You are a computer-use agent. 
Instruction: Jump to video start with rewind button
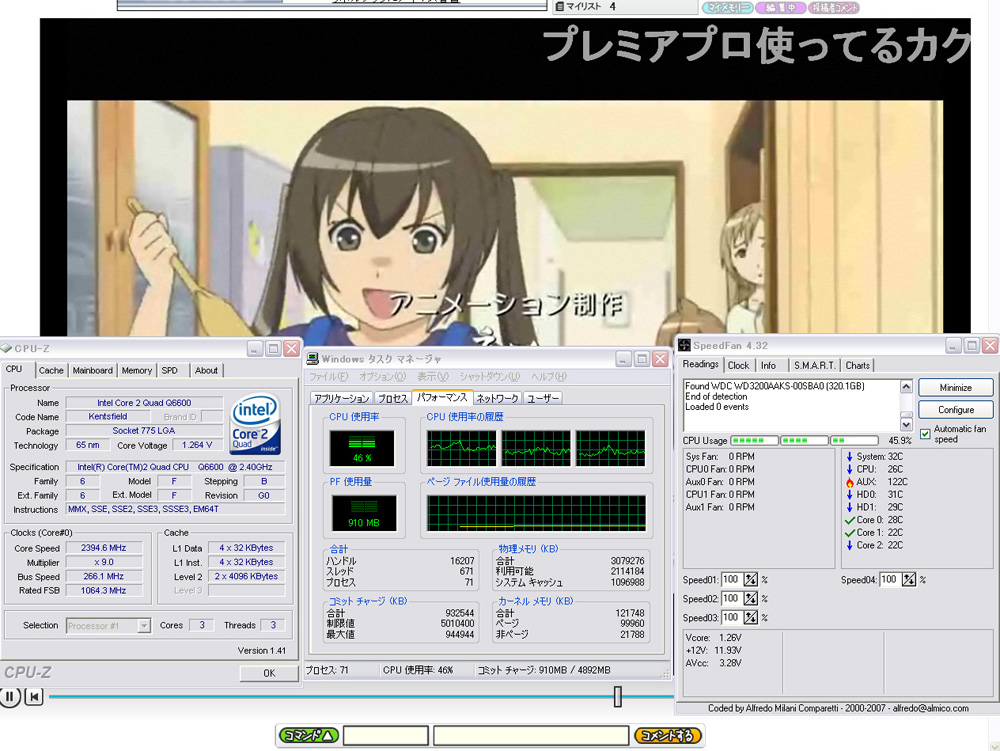(34, 697)
